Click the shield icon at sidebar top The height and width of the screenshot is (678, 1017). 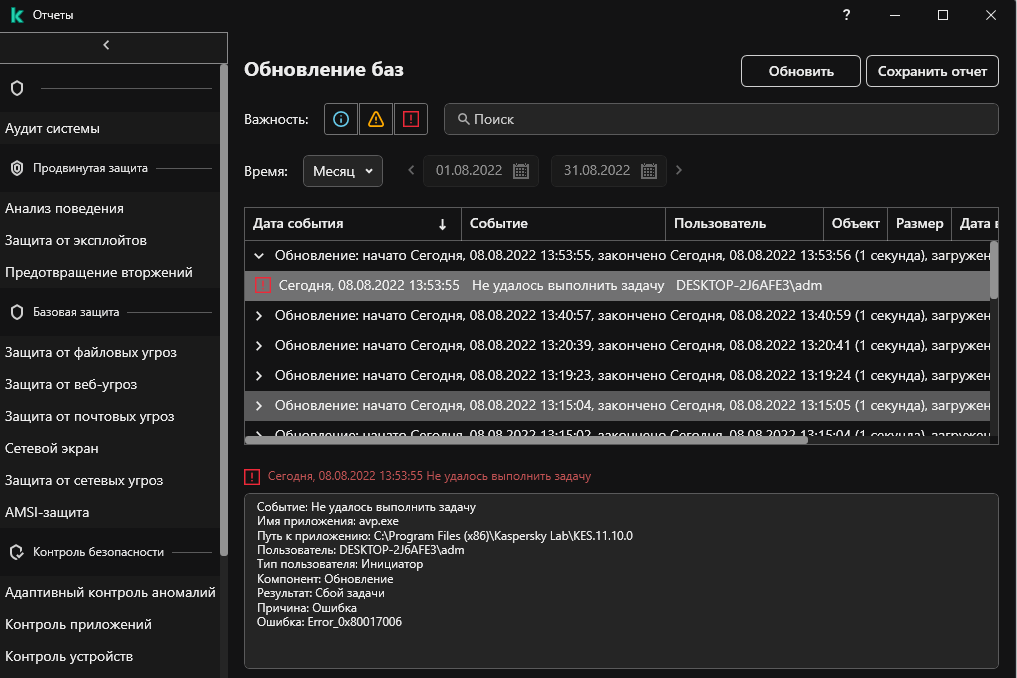(16, 88)
